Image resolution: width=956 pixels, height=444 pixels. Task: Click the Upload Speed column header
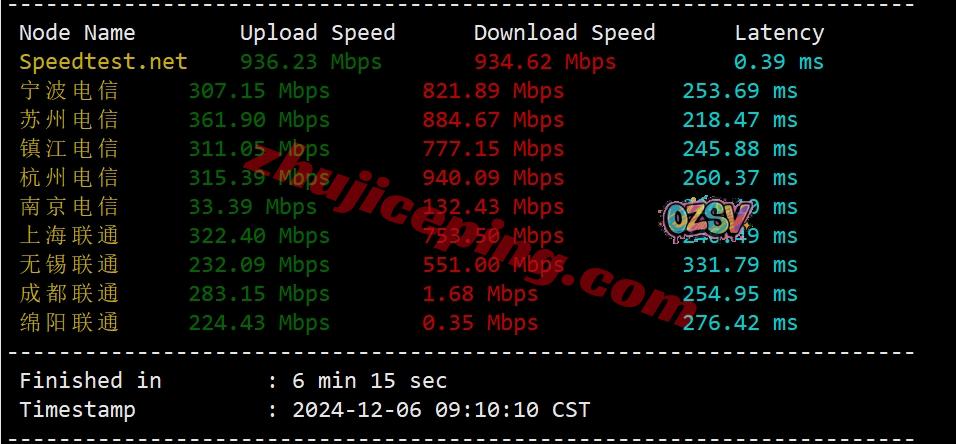tap(318, 33)
